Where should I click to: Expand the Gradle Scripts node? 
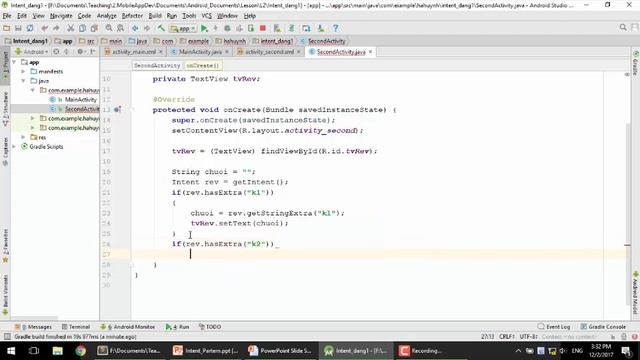coord(14,147)
